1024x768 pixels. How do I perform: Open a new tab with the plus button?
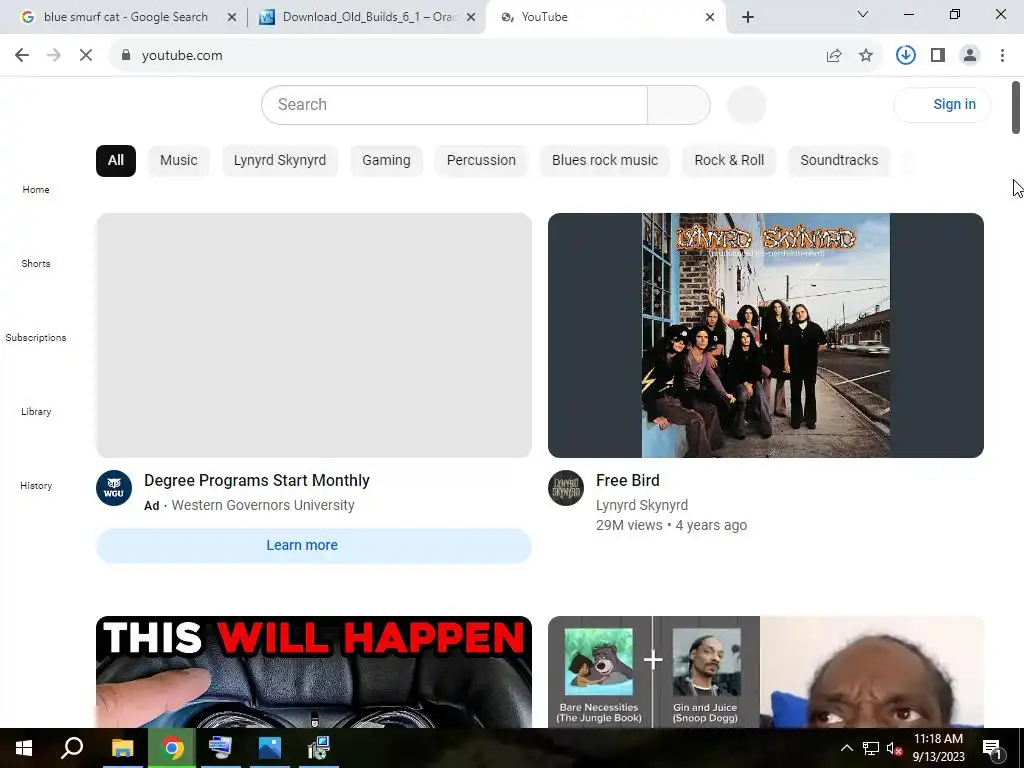[748, 17]
